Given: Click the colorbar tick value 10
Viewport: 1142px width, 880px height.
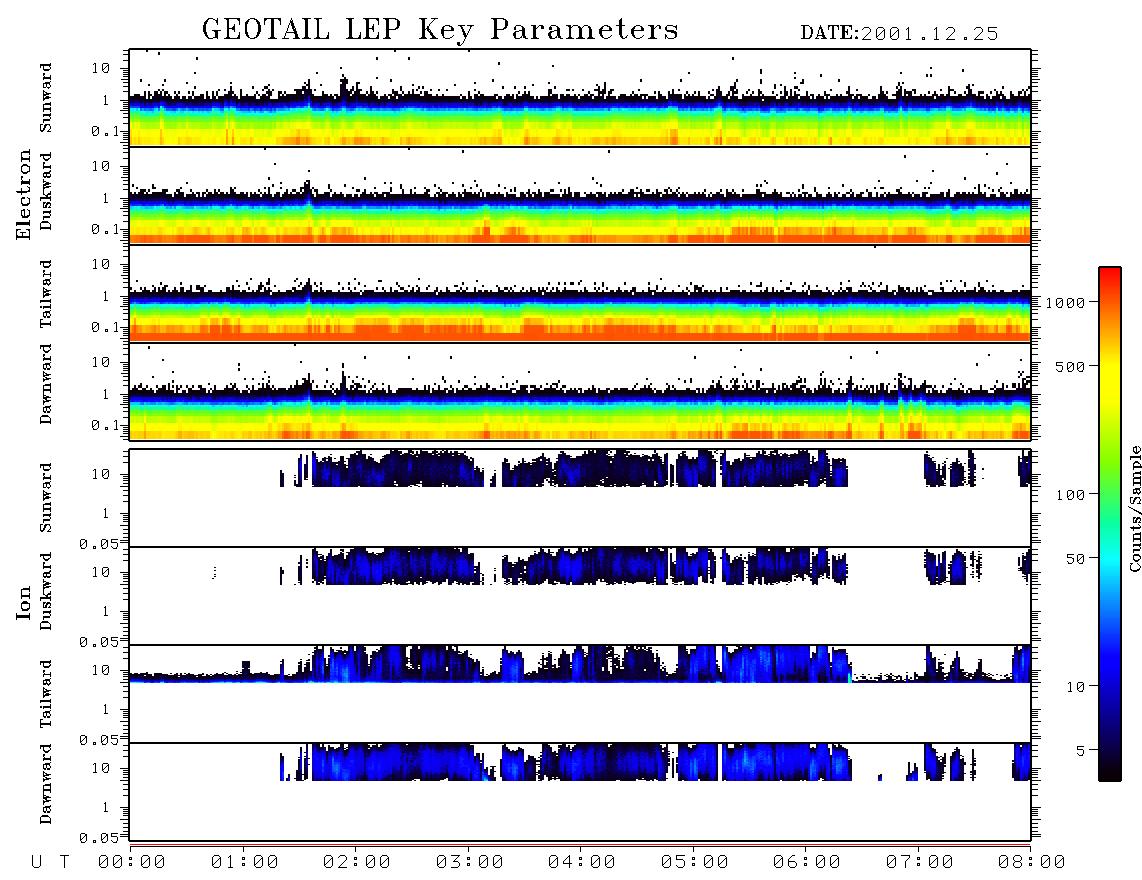Looking at the screenshot, I should [x=1076, y=687].
